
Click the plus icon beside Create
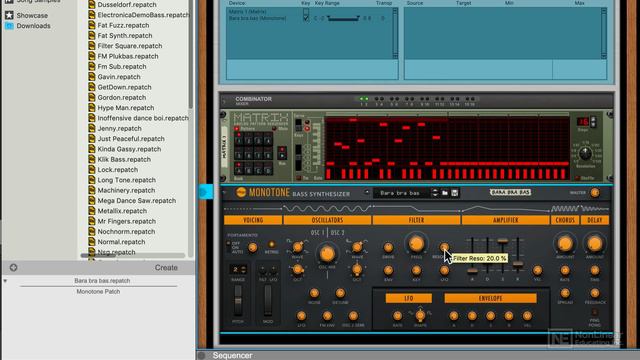tap(13, 268)
